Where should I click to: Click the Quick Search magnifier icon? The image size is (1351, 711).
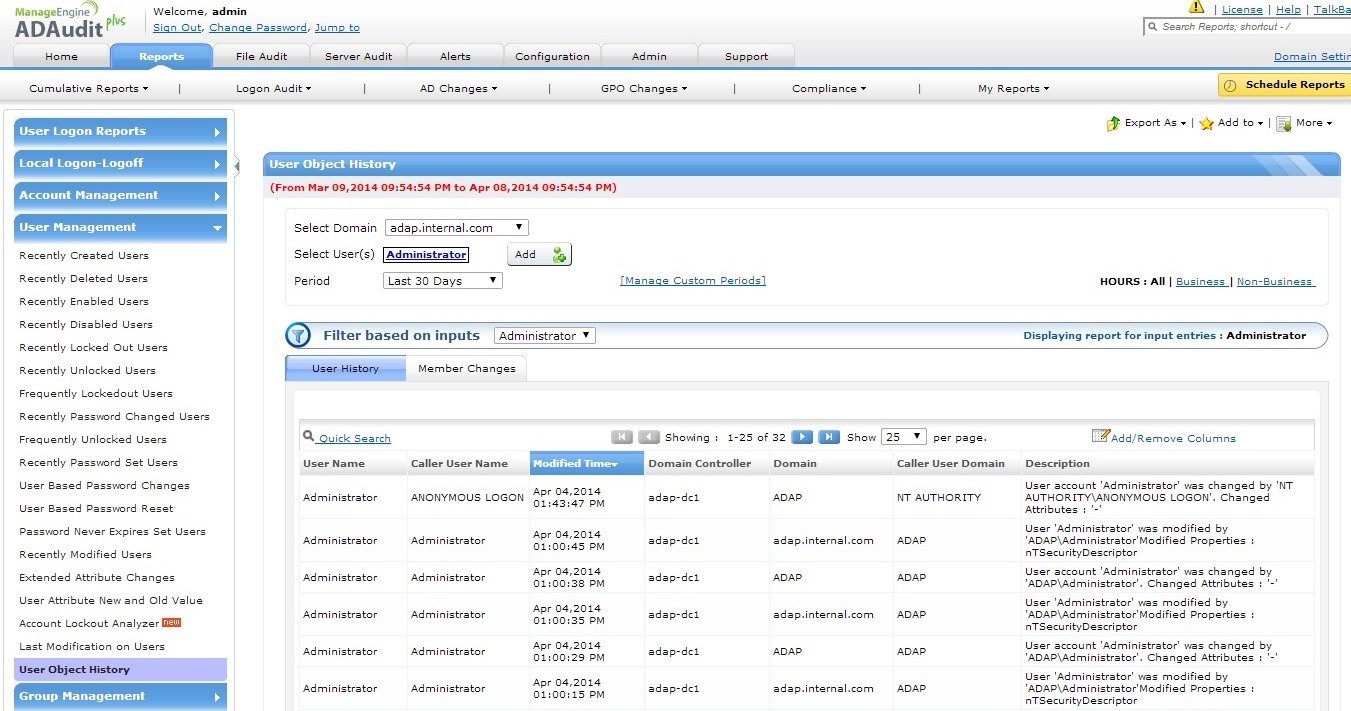tap(308, 437)
